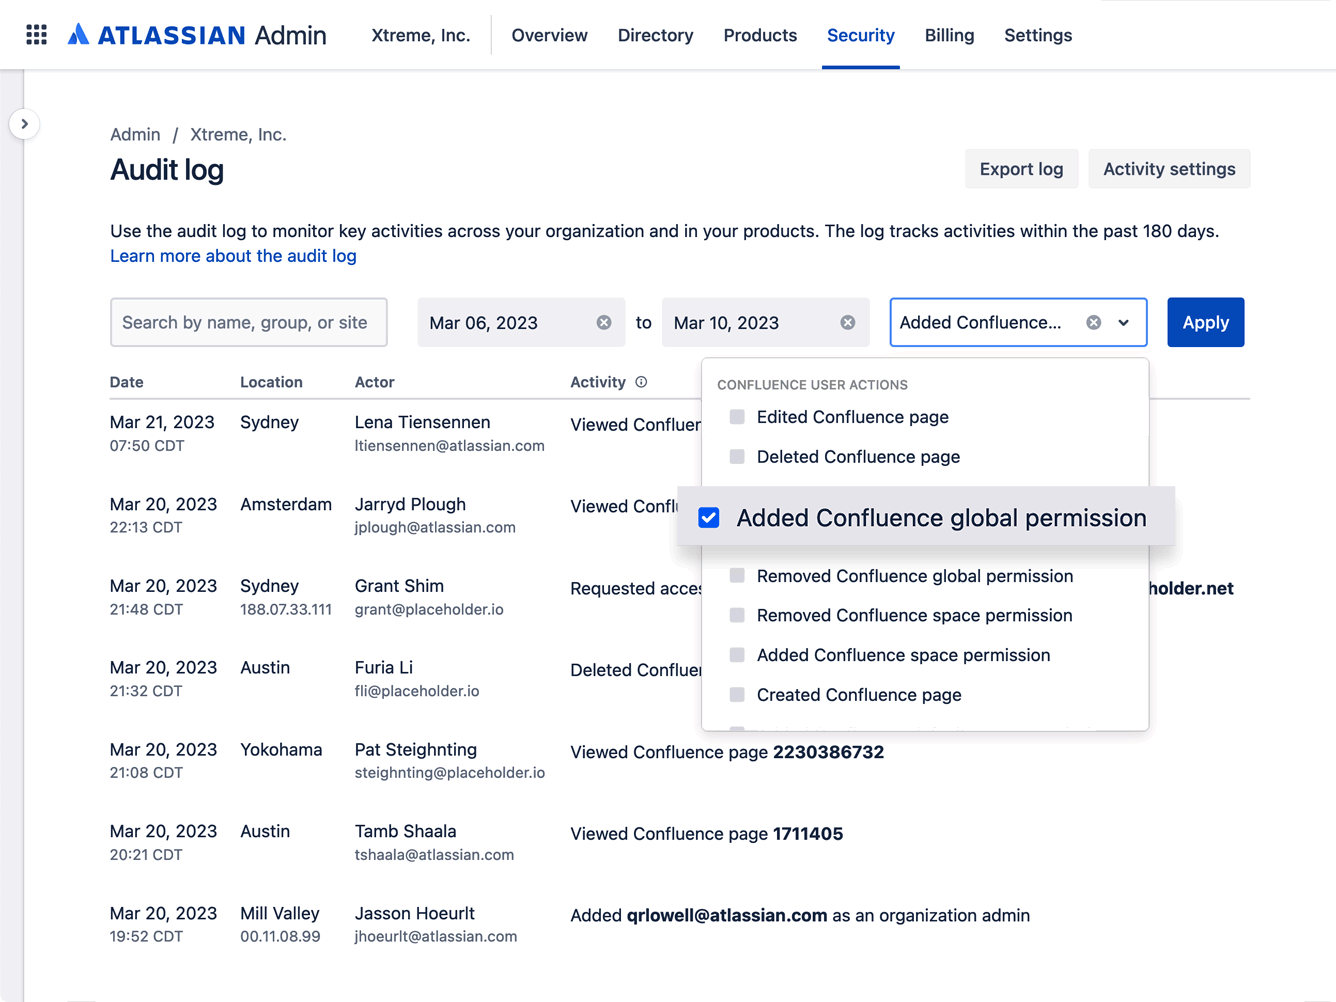This screenshot has height=1002, width=1336.
Task: Open the activity filter dropdown chevron
Action: tap(1124, 322)
